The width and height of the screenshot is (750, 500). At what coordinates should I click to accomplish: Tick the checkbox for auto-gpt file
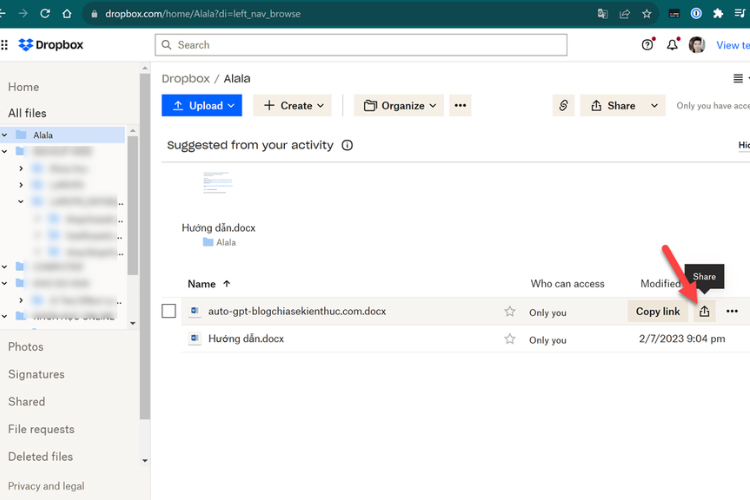pyautogui.click(x=169, y=311)
